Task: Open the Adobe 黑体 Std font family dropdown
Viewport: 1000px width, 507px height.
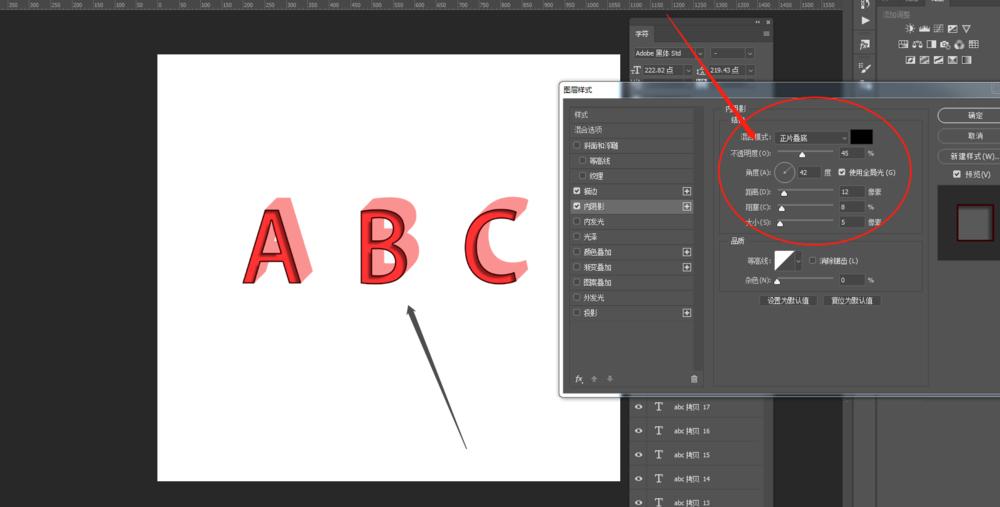Action: 669,54
